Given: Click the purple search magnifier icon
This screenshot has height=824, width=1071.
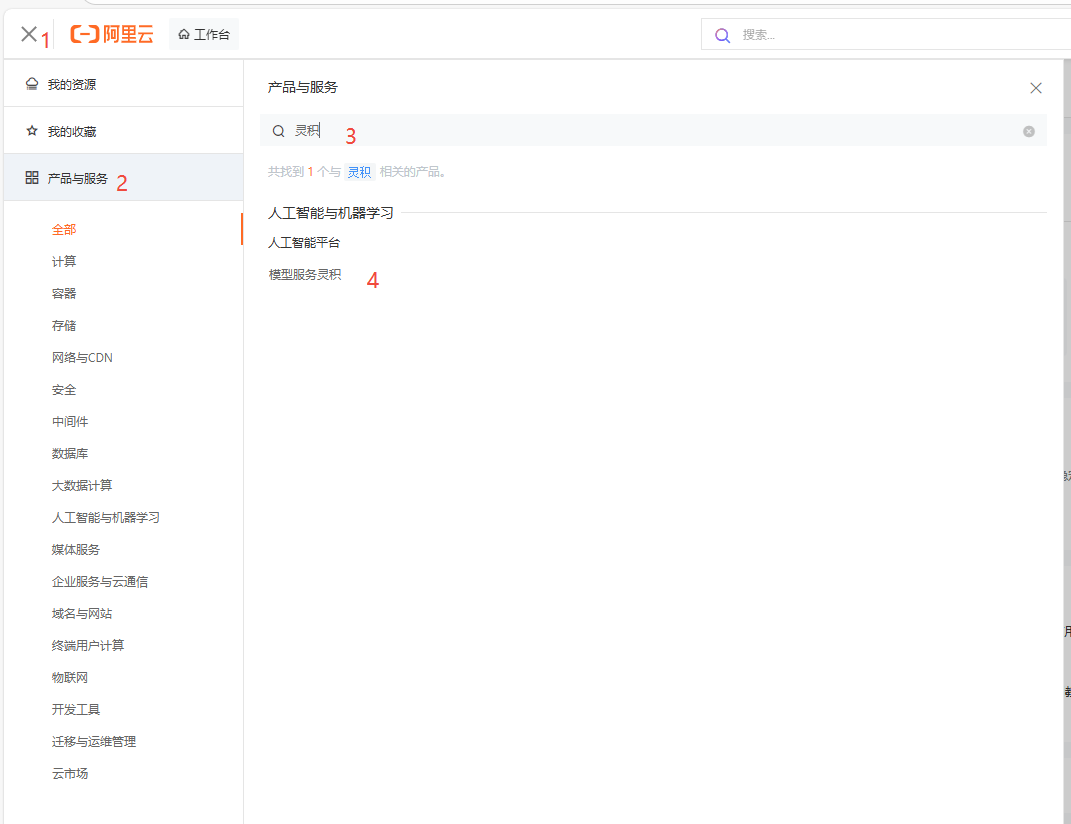Looking at the screenshot, I should click(x=722, y=36).
